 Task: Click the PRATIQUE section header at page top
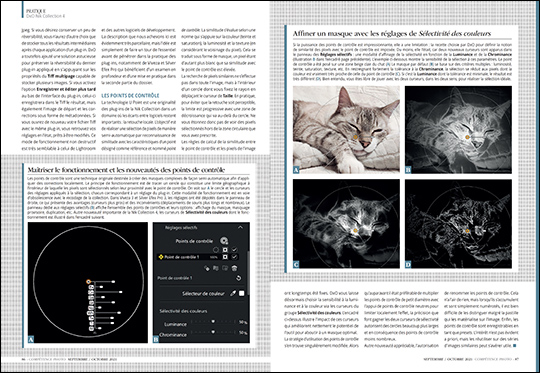pos(36,11)
